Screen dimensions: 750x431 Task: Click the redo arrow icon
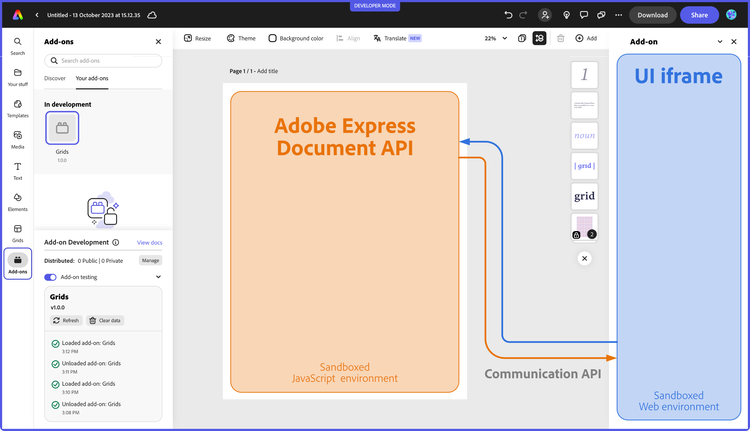tap(524, 15)
